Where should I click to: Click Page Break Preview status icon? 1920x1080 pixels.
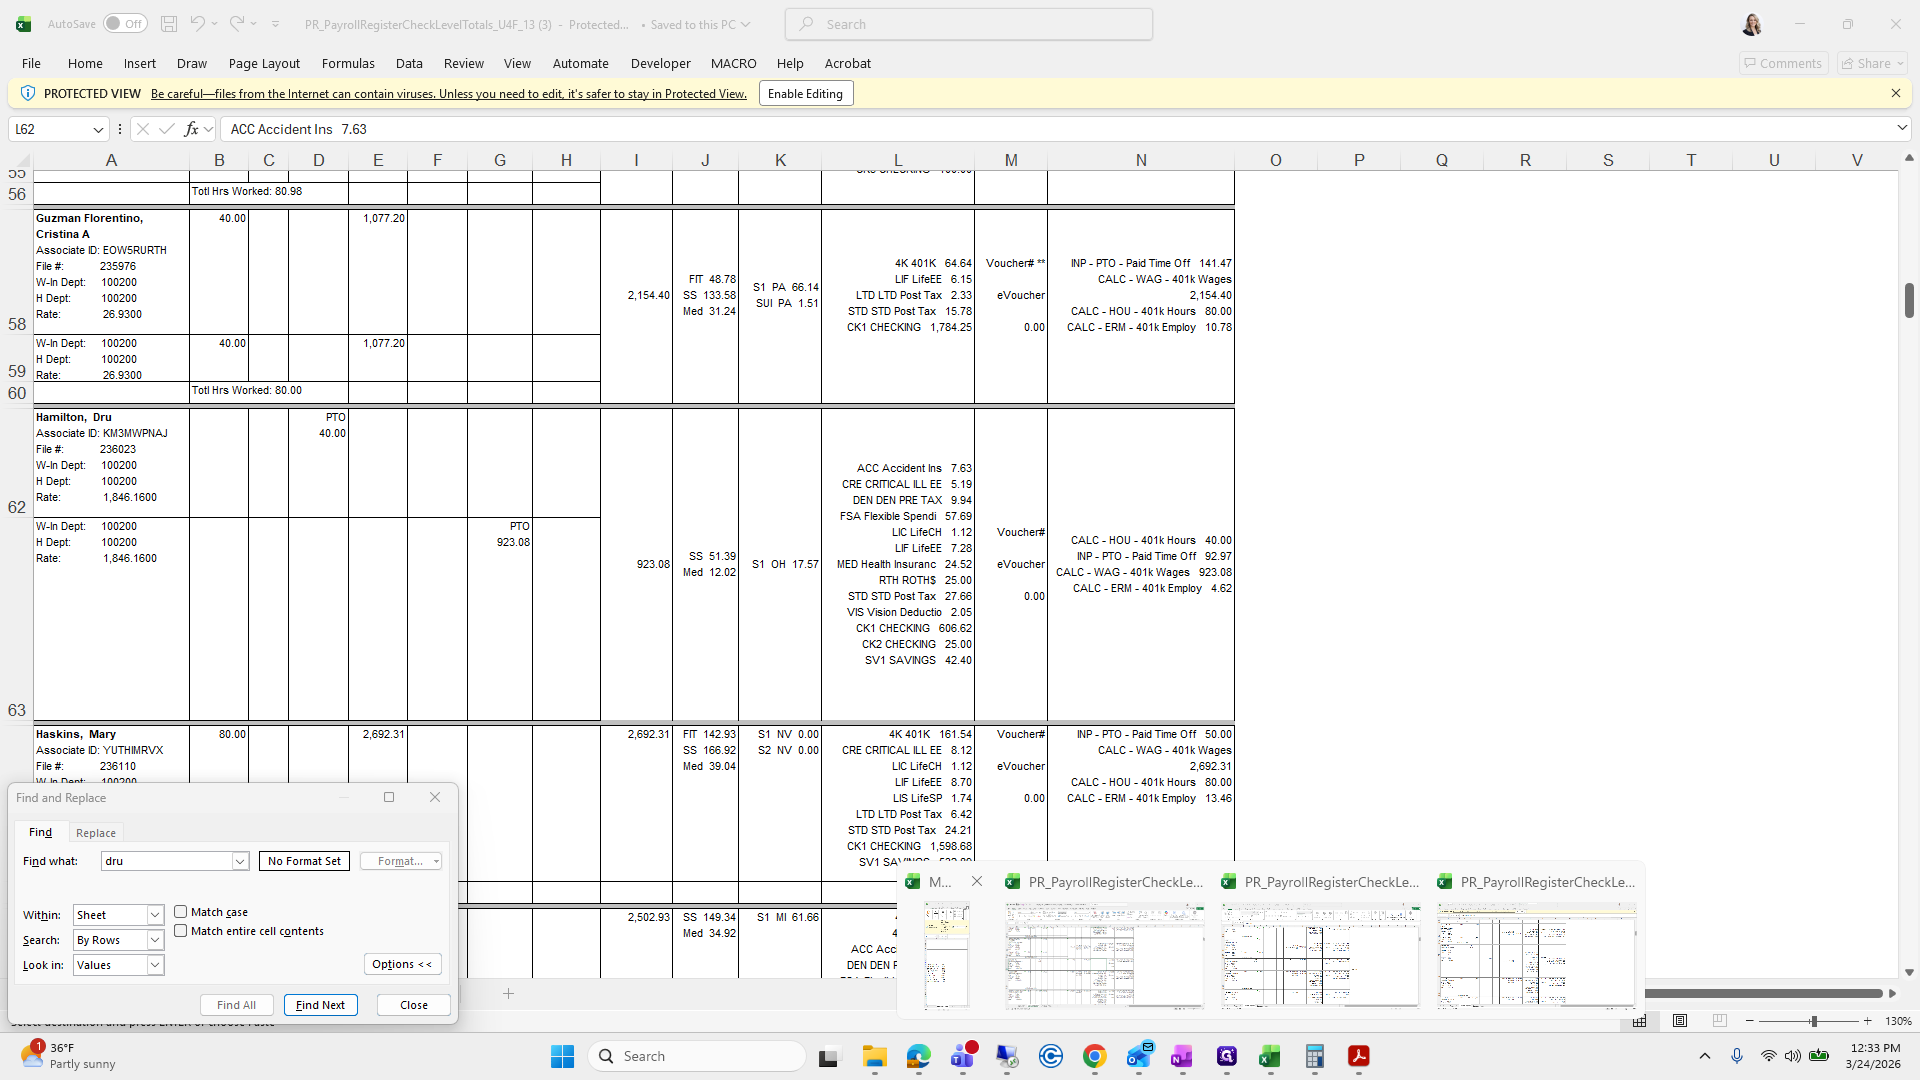coord(1719,1021)
